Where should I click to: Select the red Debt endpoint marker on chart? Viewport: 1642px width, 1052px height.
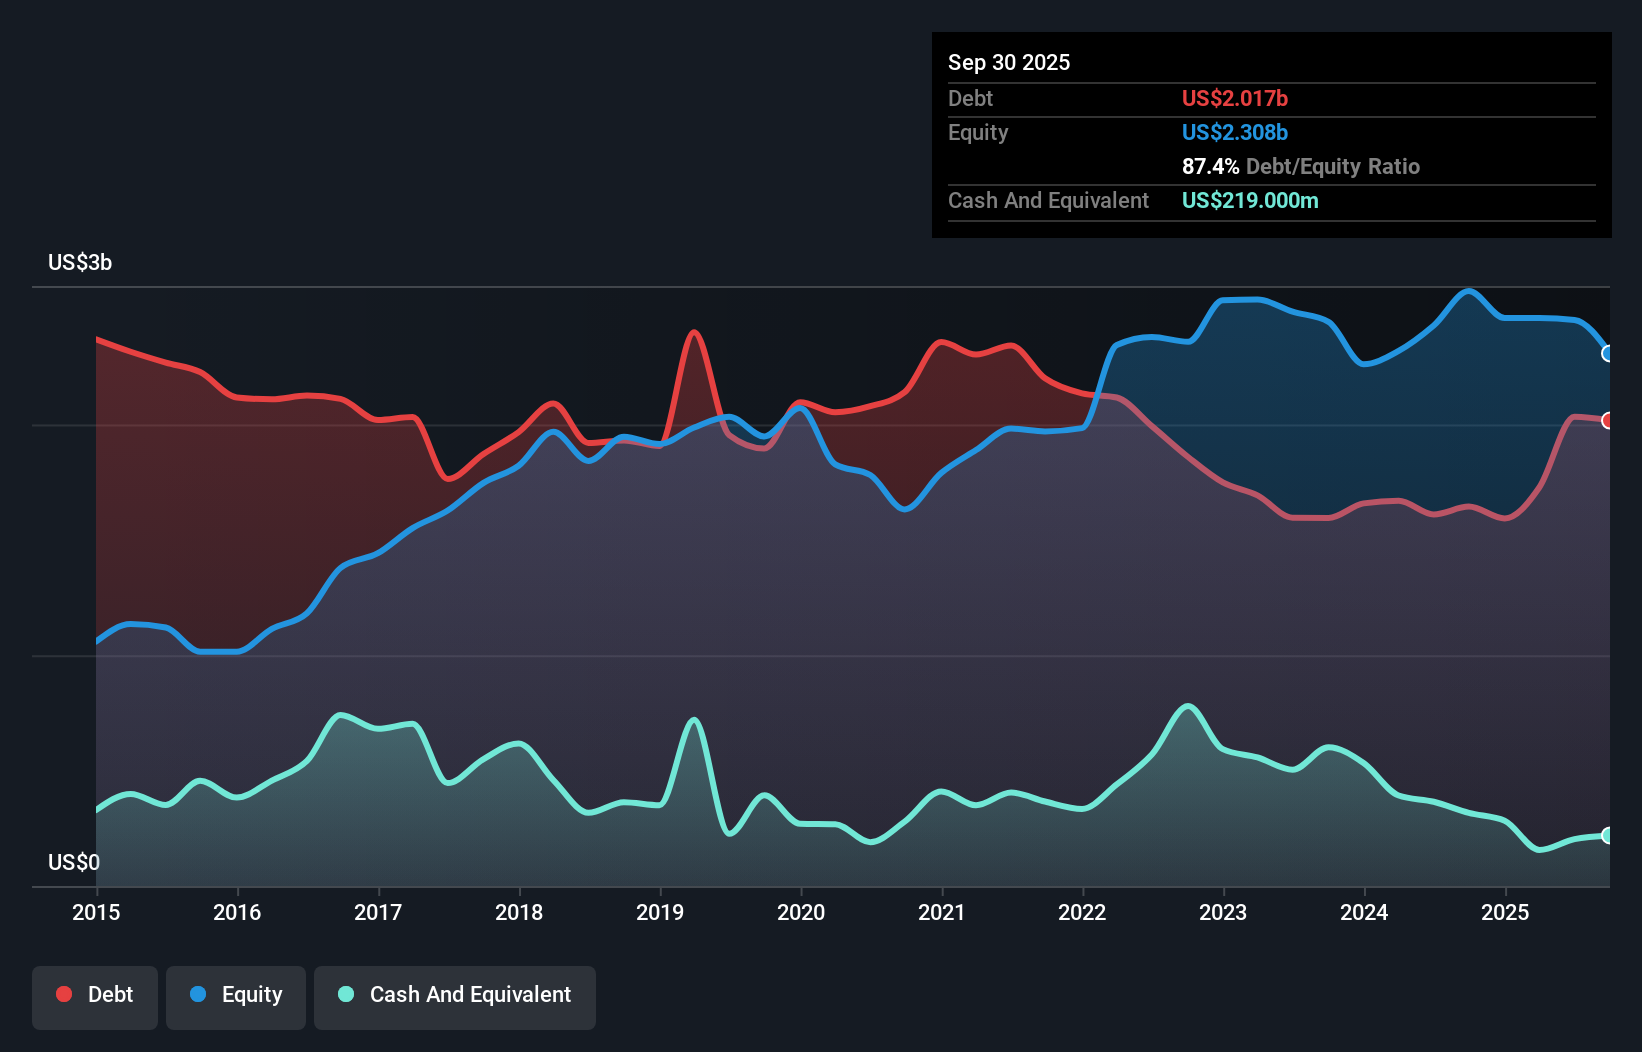tap(1608, 421)
